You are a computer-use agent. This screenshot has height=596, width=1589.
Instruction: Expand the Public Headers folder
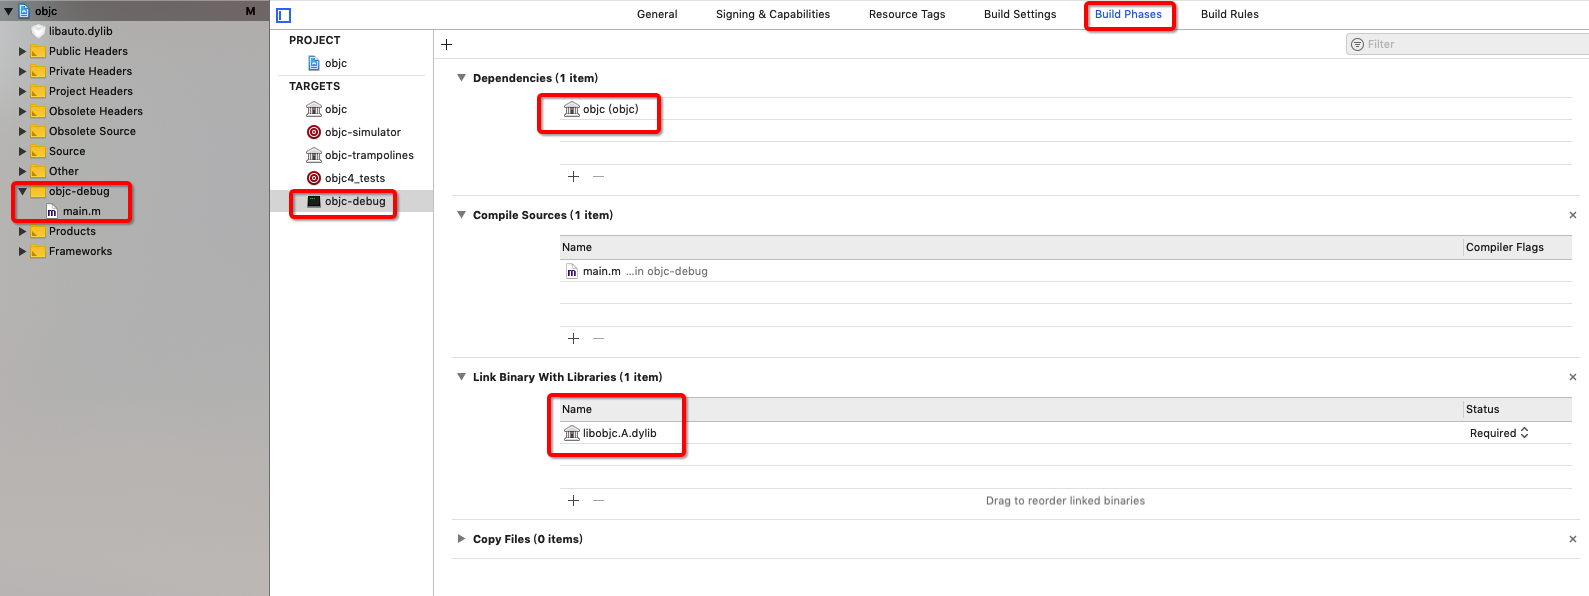[x=22, y=51]
